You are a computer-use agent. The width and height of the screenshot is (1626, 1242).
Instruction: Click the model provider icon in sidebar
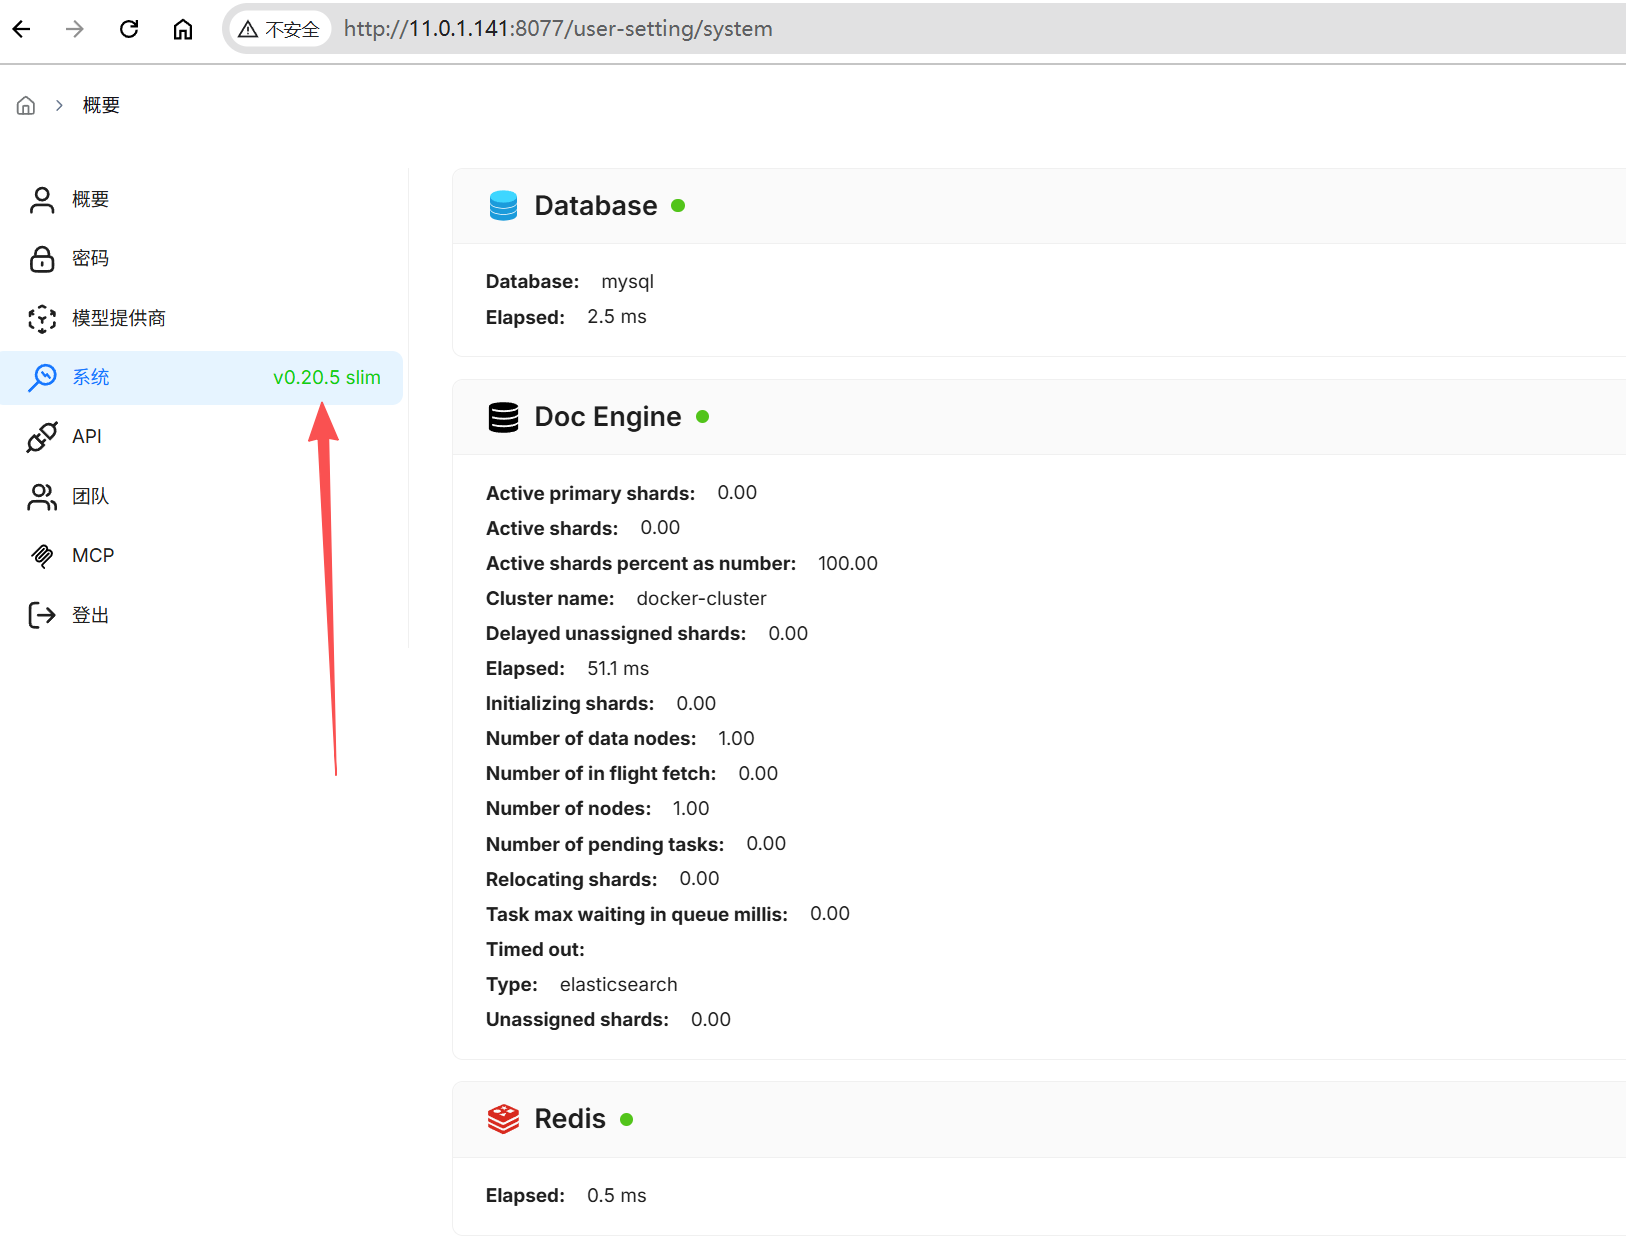(x=42, y=319)
